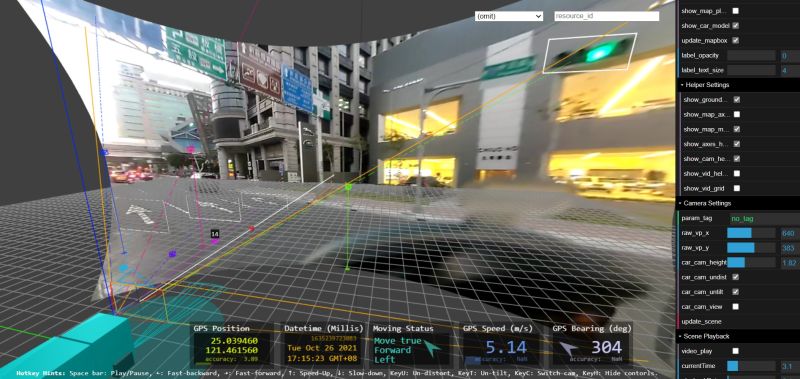Click the green sphere handle on the vertical line
The height and width of the screenshot is (379, 800).
pos(348,187)
